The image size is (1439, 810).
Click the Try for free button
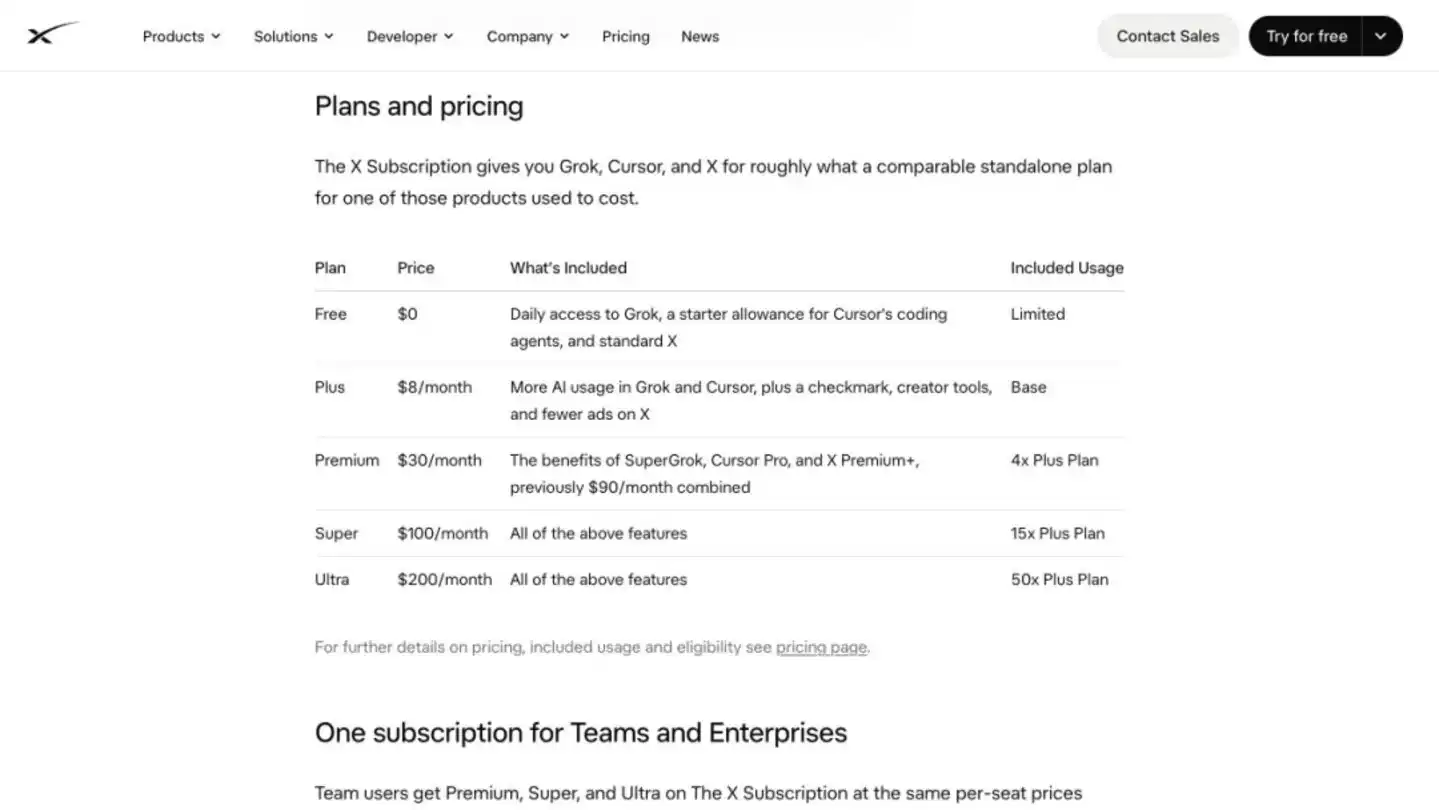coord(1306,36)
